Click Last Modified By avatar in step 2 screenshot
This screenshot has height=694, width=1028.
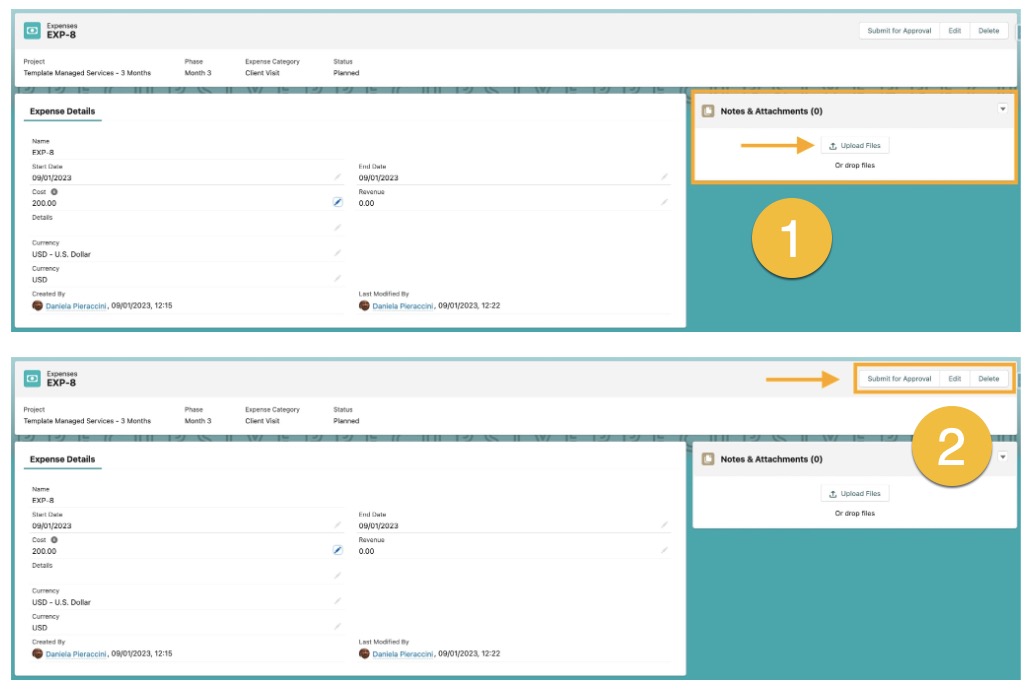point(364,653)
